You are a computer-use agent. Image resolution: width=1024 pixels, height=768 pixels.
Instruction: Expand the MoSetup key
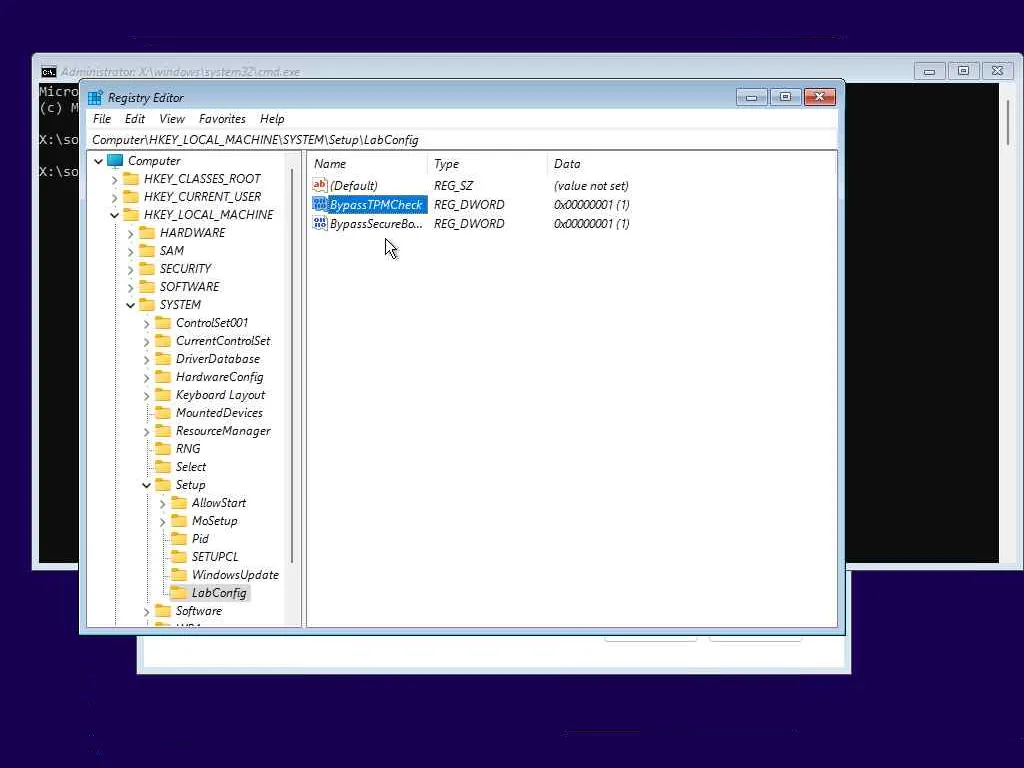click(163, 521)
